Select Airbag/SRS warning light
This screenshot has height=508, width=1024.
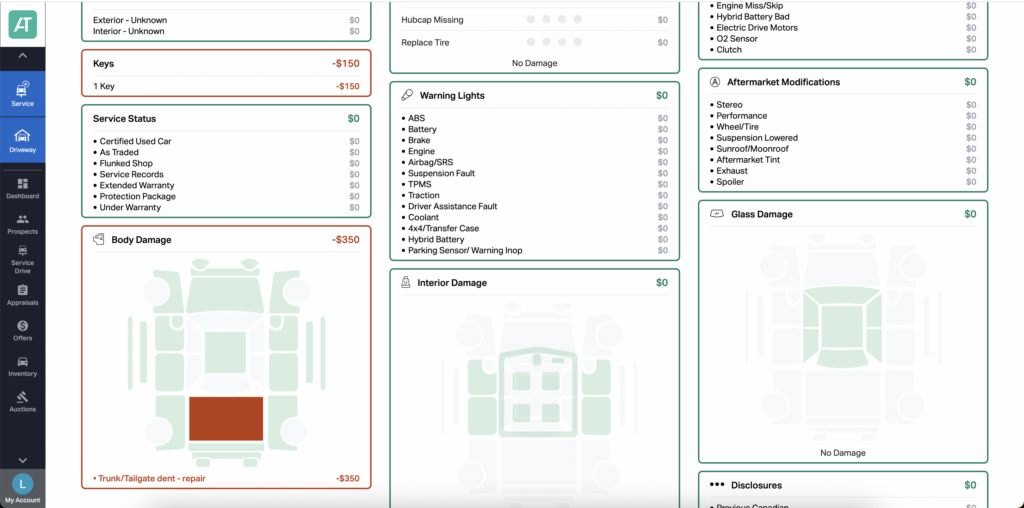click(x=534, y=162)
